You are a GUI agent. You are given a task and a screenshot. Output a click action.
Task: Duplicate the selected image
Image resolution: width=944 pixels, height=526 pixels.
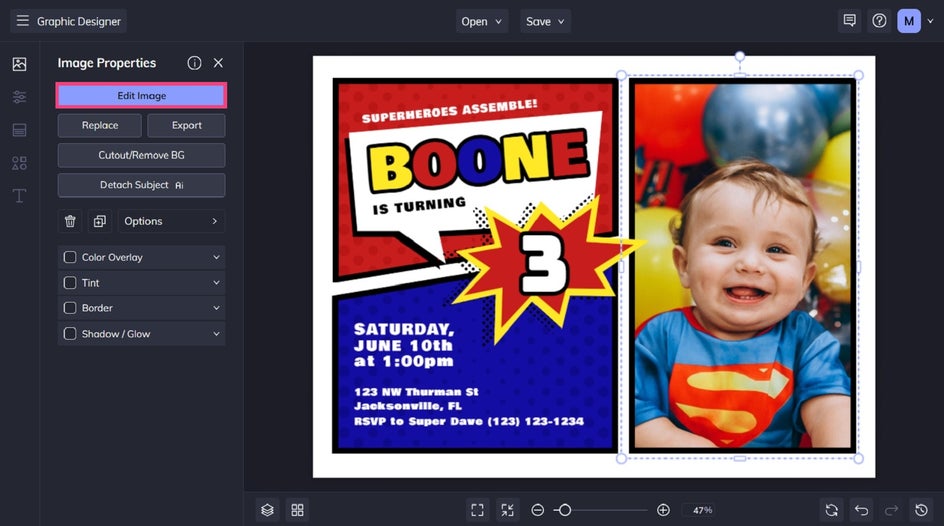click(x=100, y=221)
